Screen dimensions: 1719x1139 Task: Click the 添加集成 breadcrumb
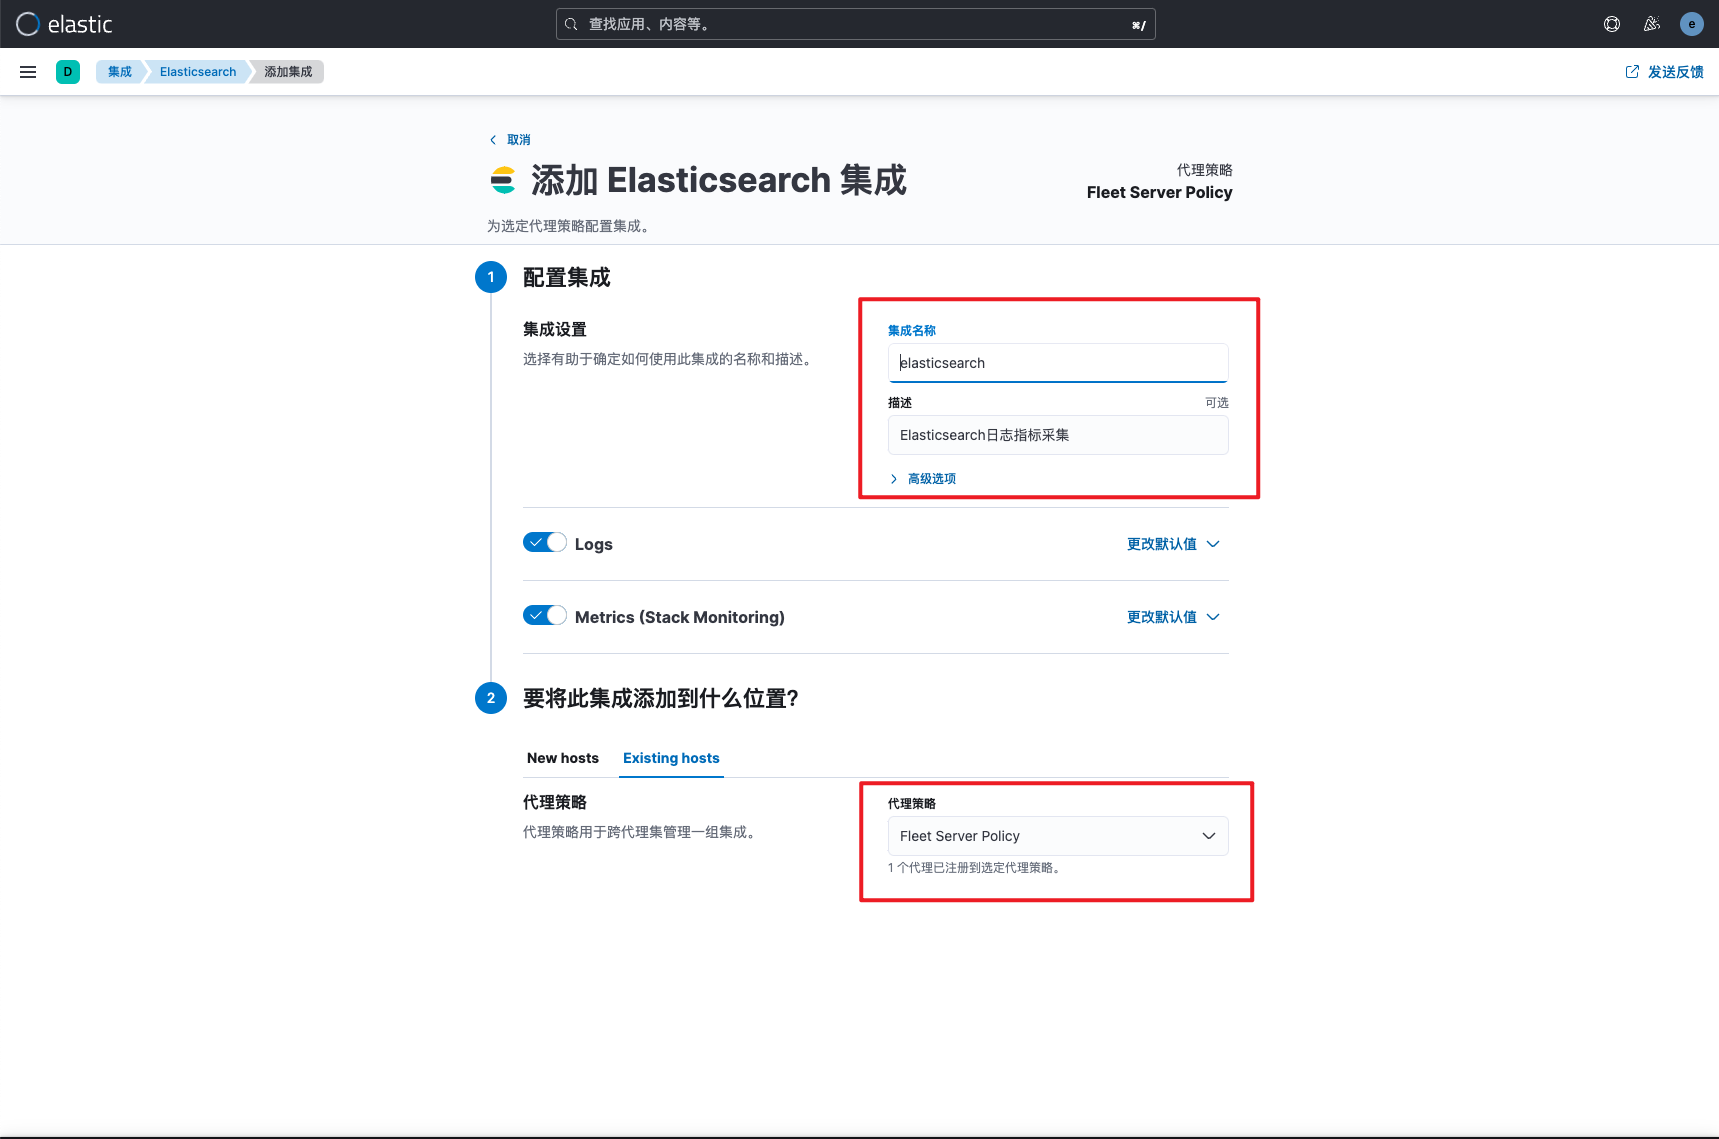tap(288, 72)
